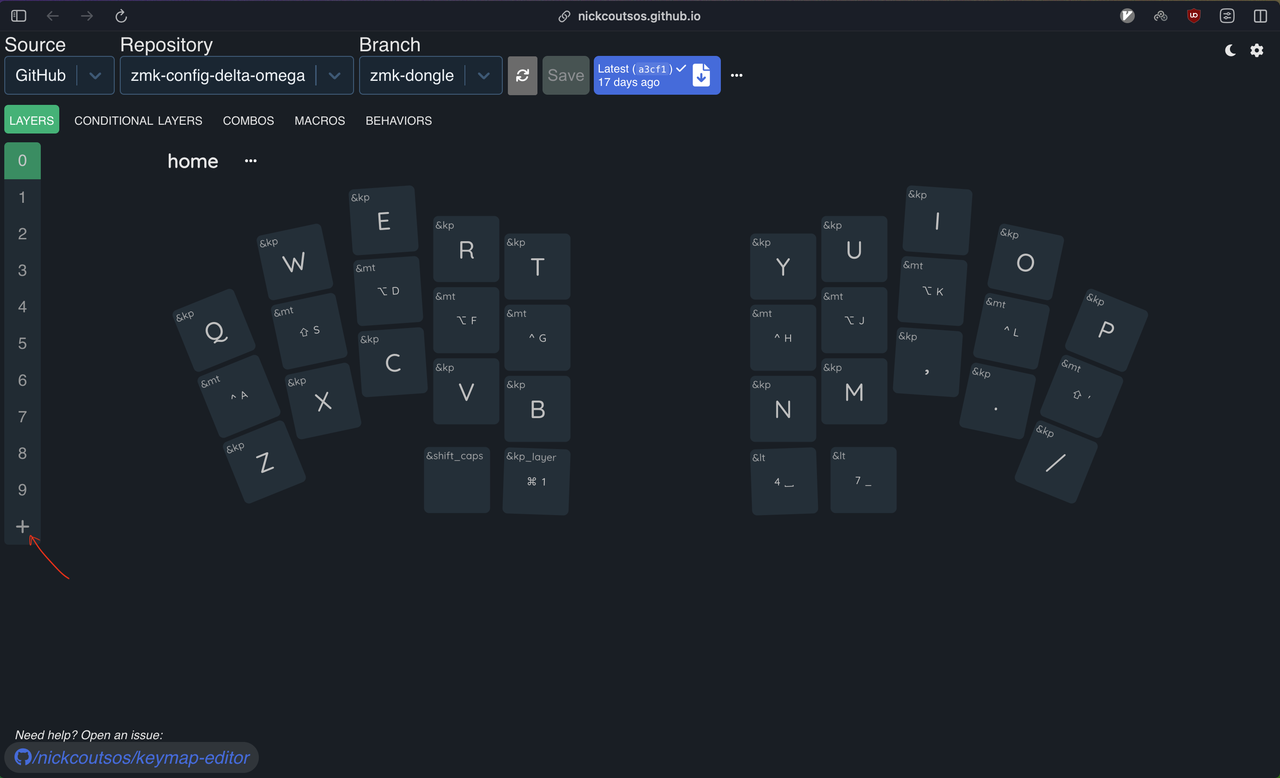
Task: Click the Save button
Action: pyautogui.click(x=566, y=75)
